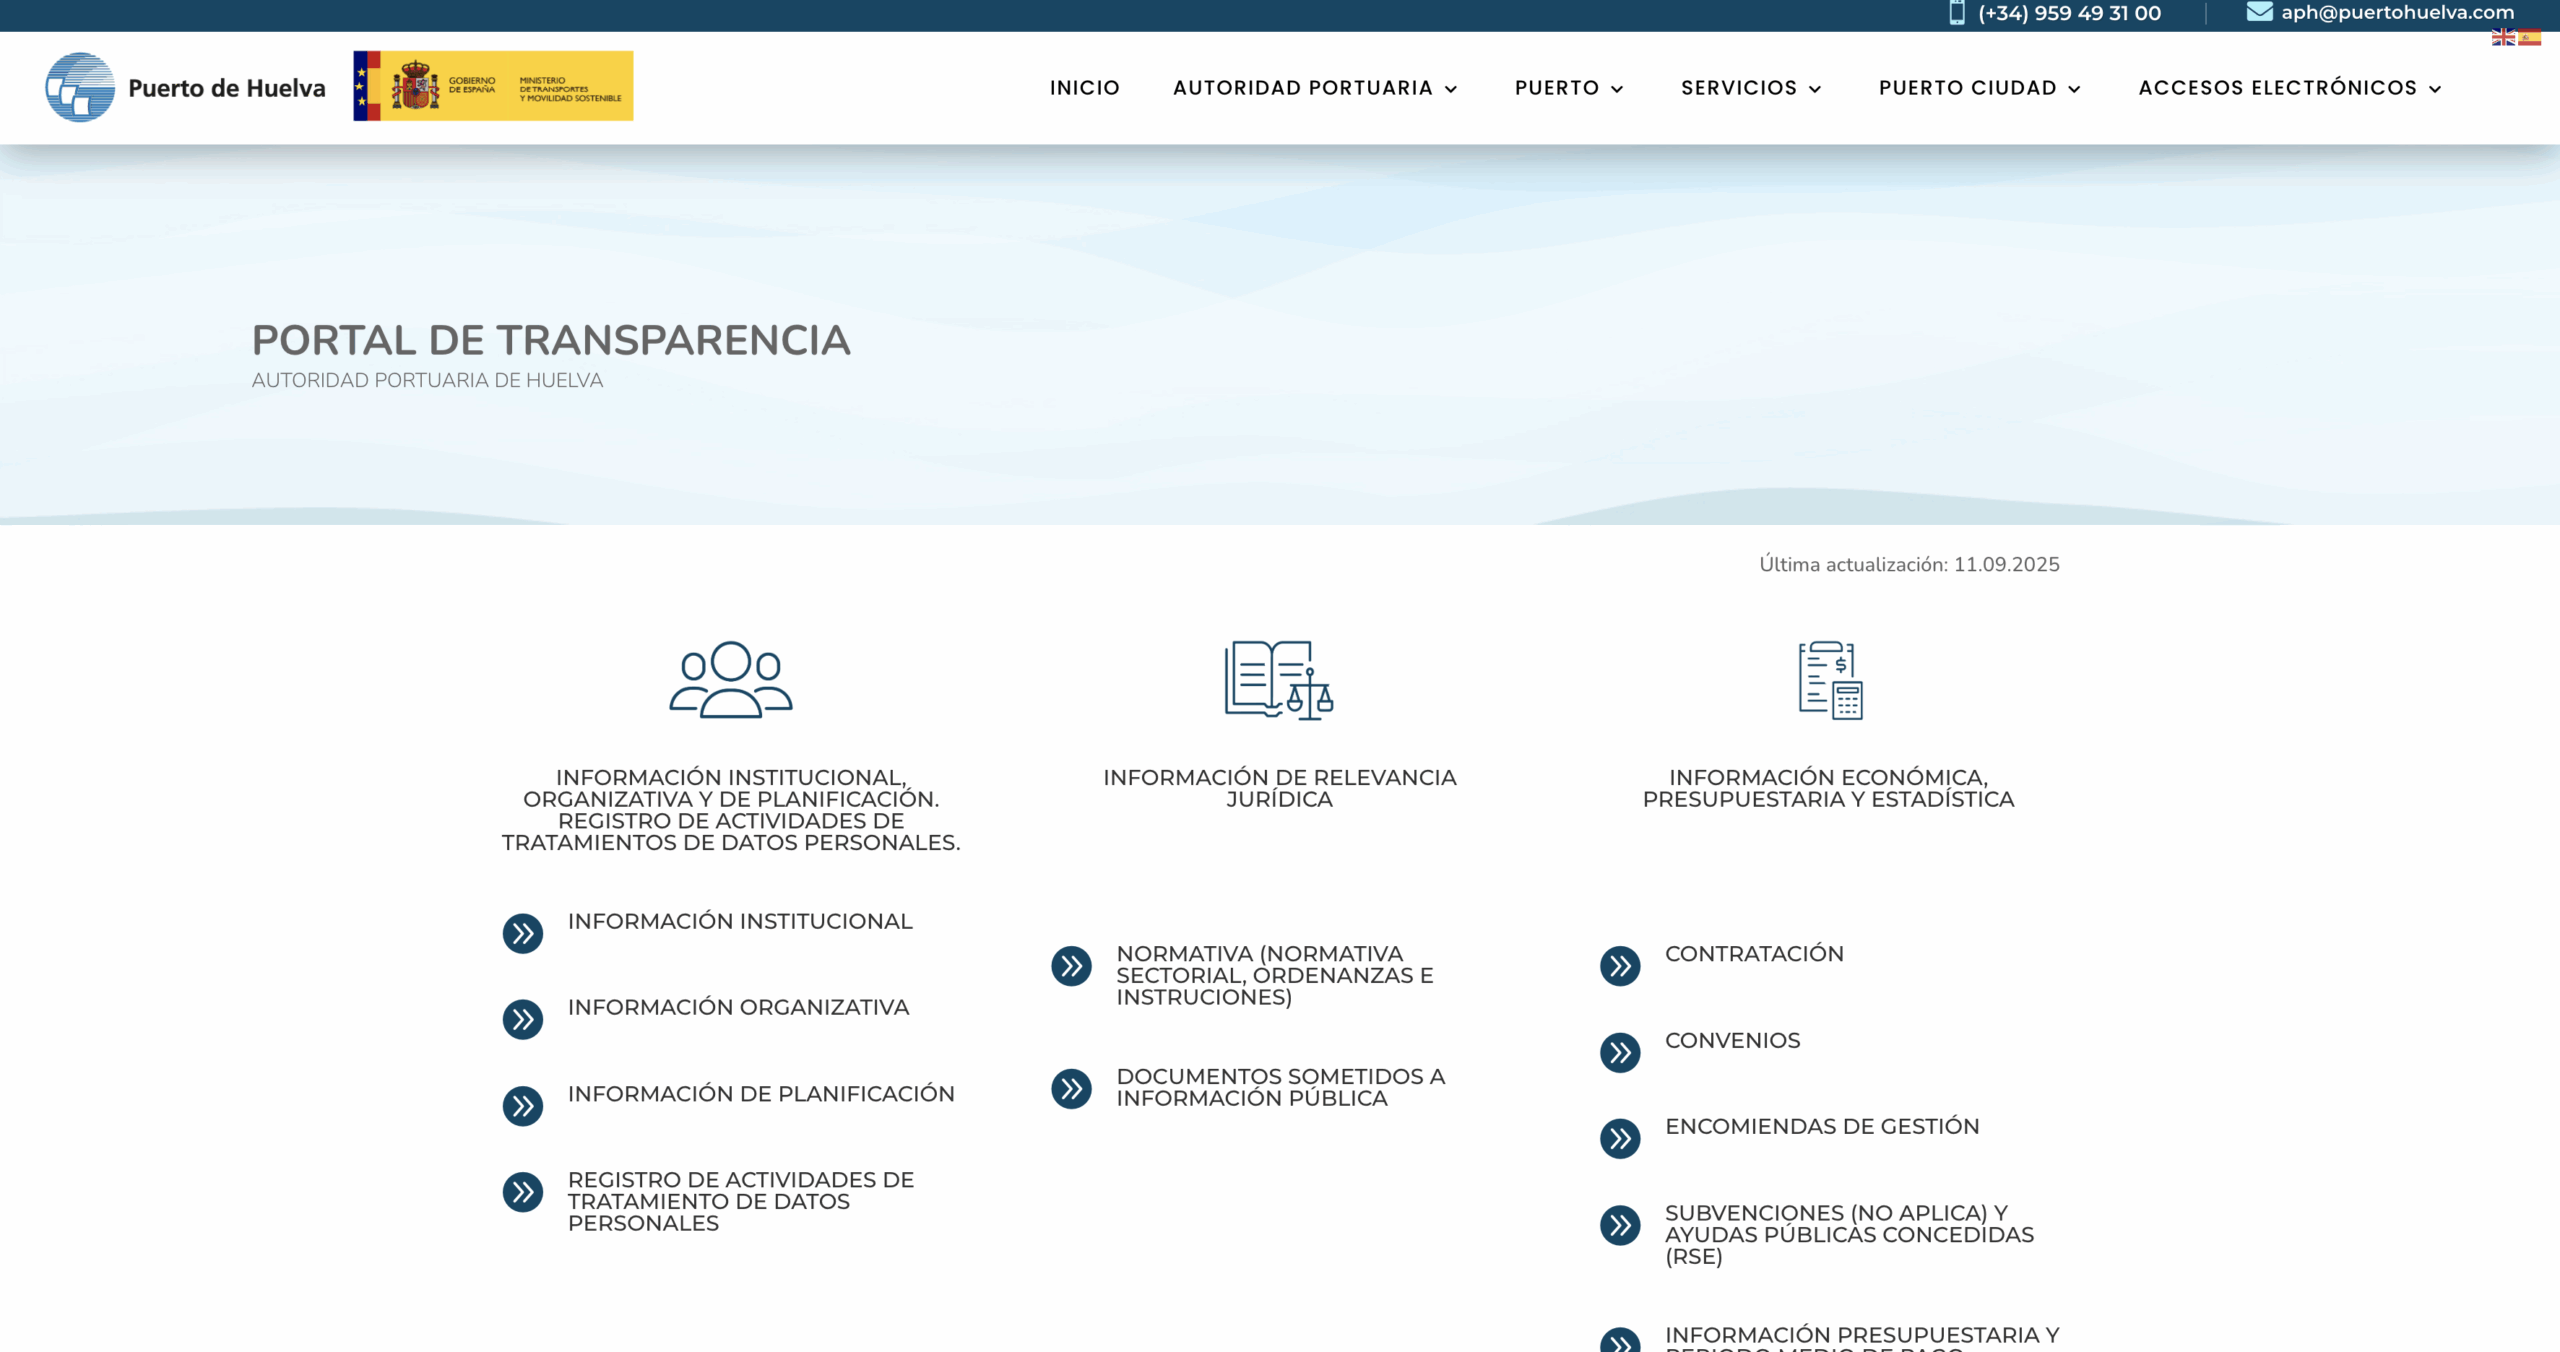This screenshot has width=2560, height=1352.
Task: Open the Puerto Ciudad menu
Action: (x=1979, y=88)
